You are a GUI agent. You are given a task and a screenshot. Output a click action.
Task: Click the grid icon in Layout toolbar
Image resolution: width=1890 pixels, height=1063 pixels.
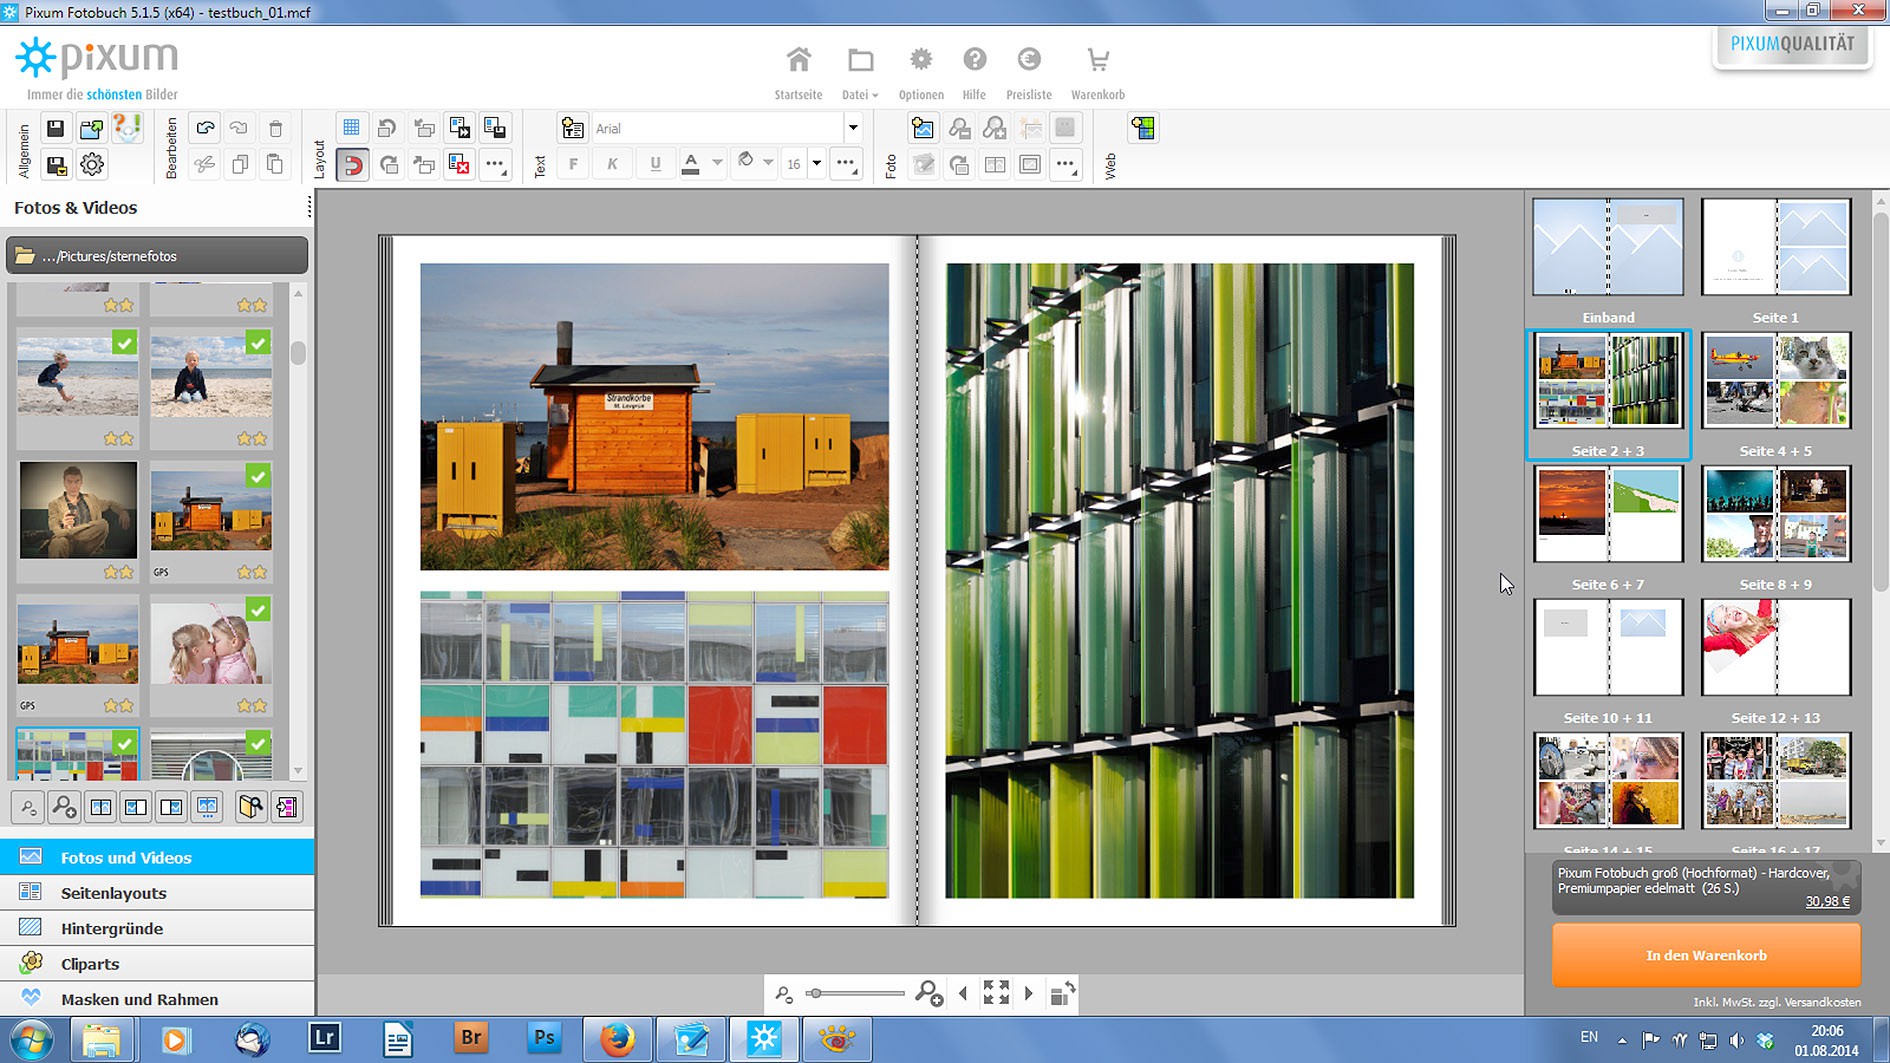coord(351,128)
